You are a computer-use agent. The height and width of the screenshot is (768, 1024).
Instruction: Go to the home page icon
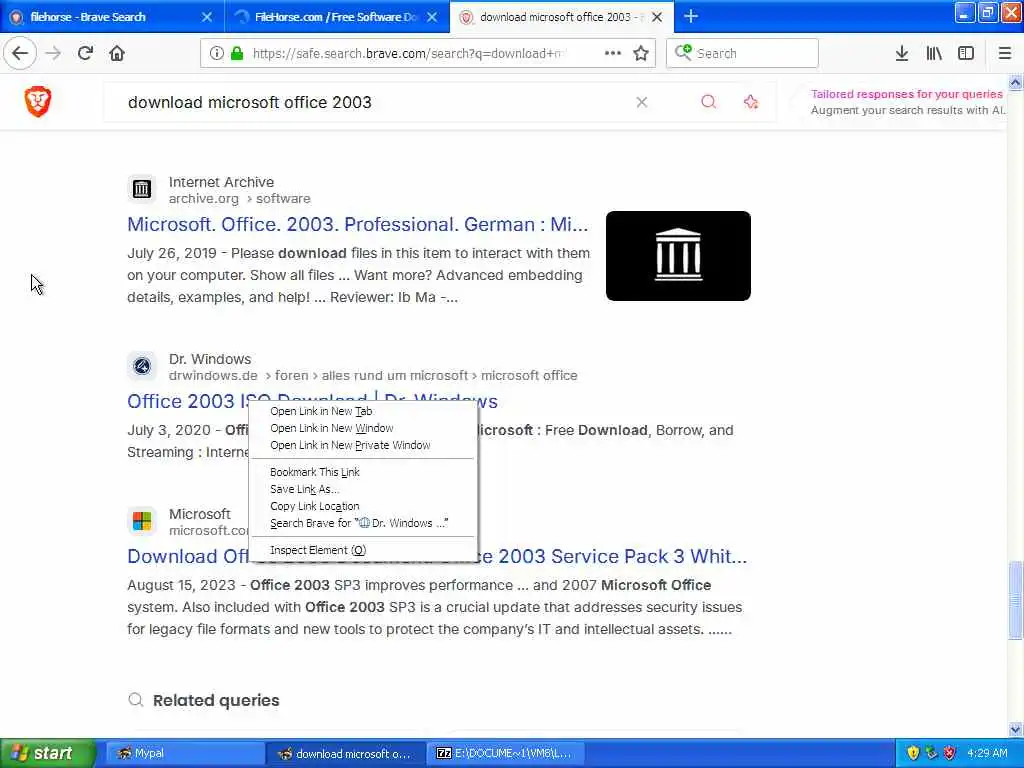pyautogui.click(x=117, y=53)
